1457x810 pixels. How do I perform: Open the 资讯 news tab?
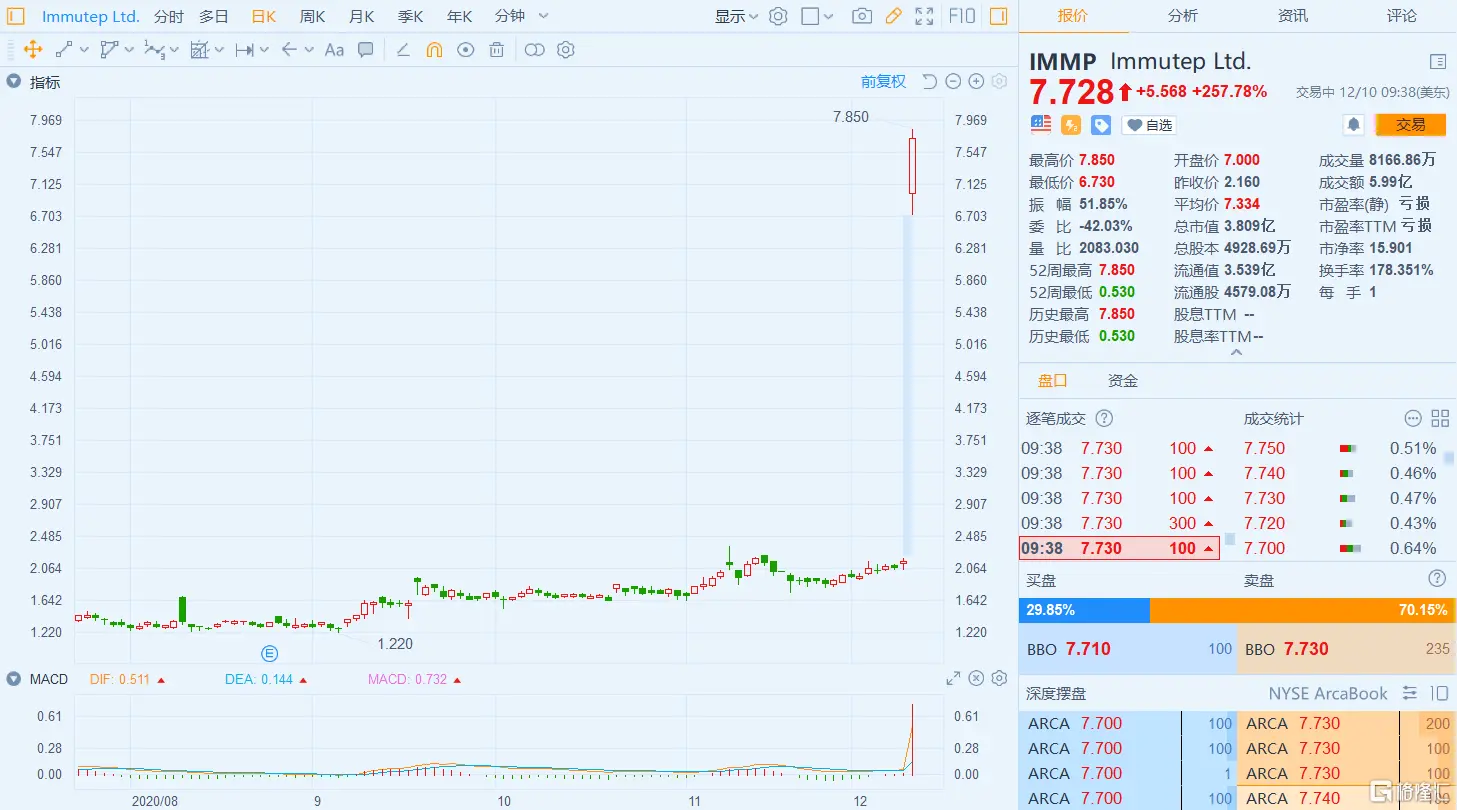[x=1293, y=16]
